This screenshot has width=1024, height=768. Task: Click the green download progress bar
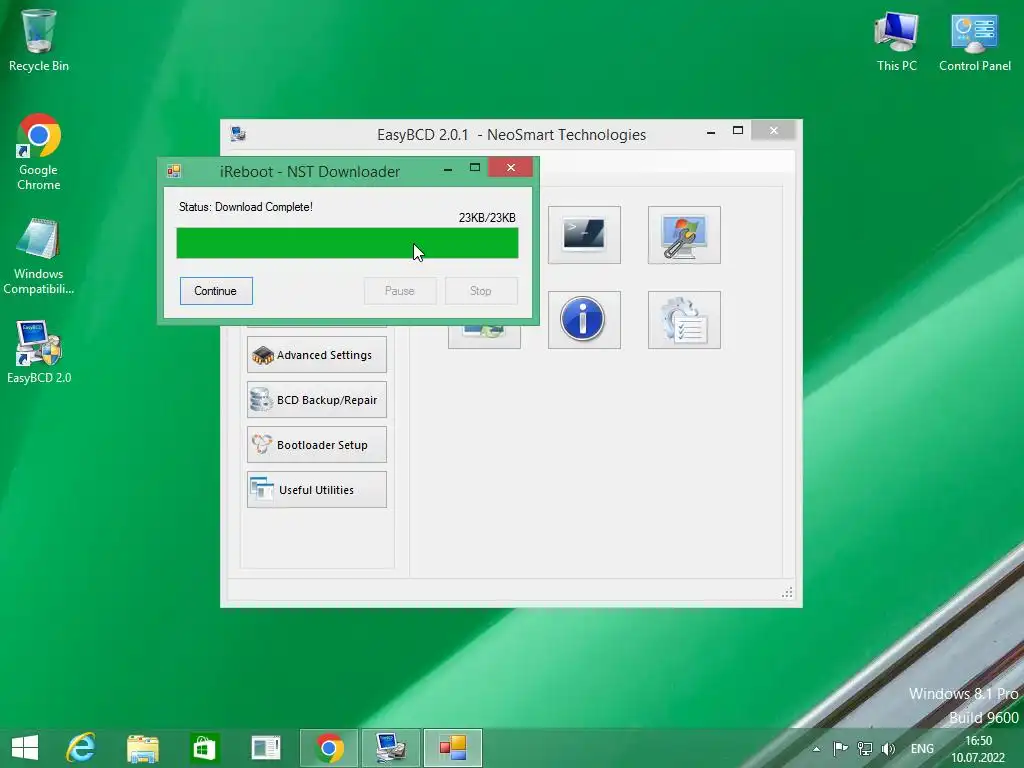(x=347, y=243)
